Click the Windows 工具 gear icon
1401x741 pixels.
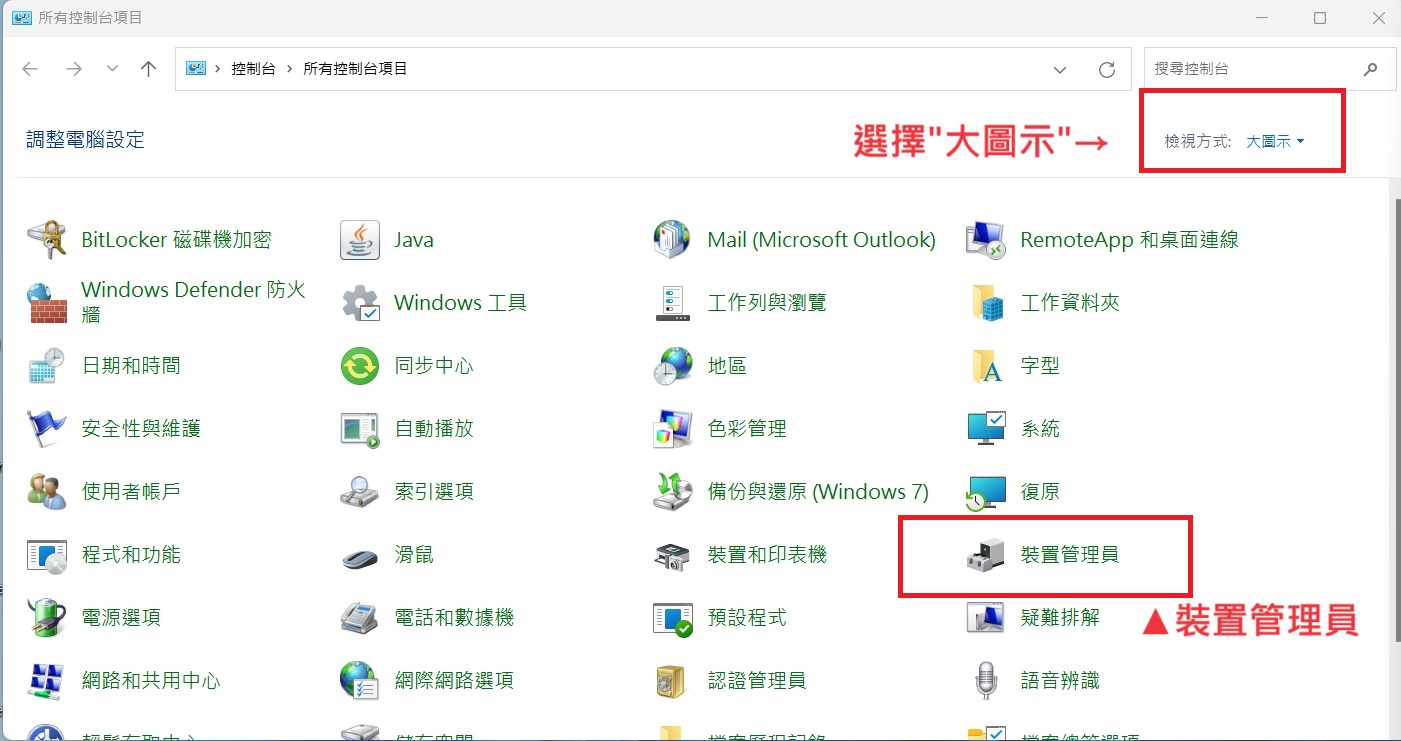point(360,302)
